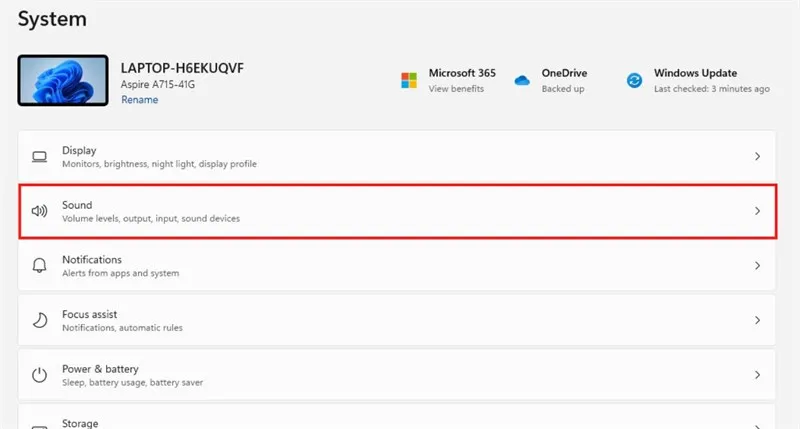Open OneDrive Backed up status

(x=563, y=89)
